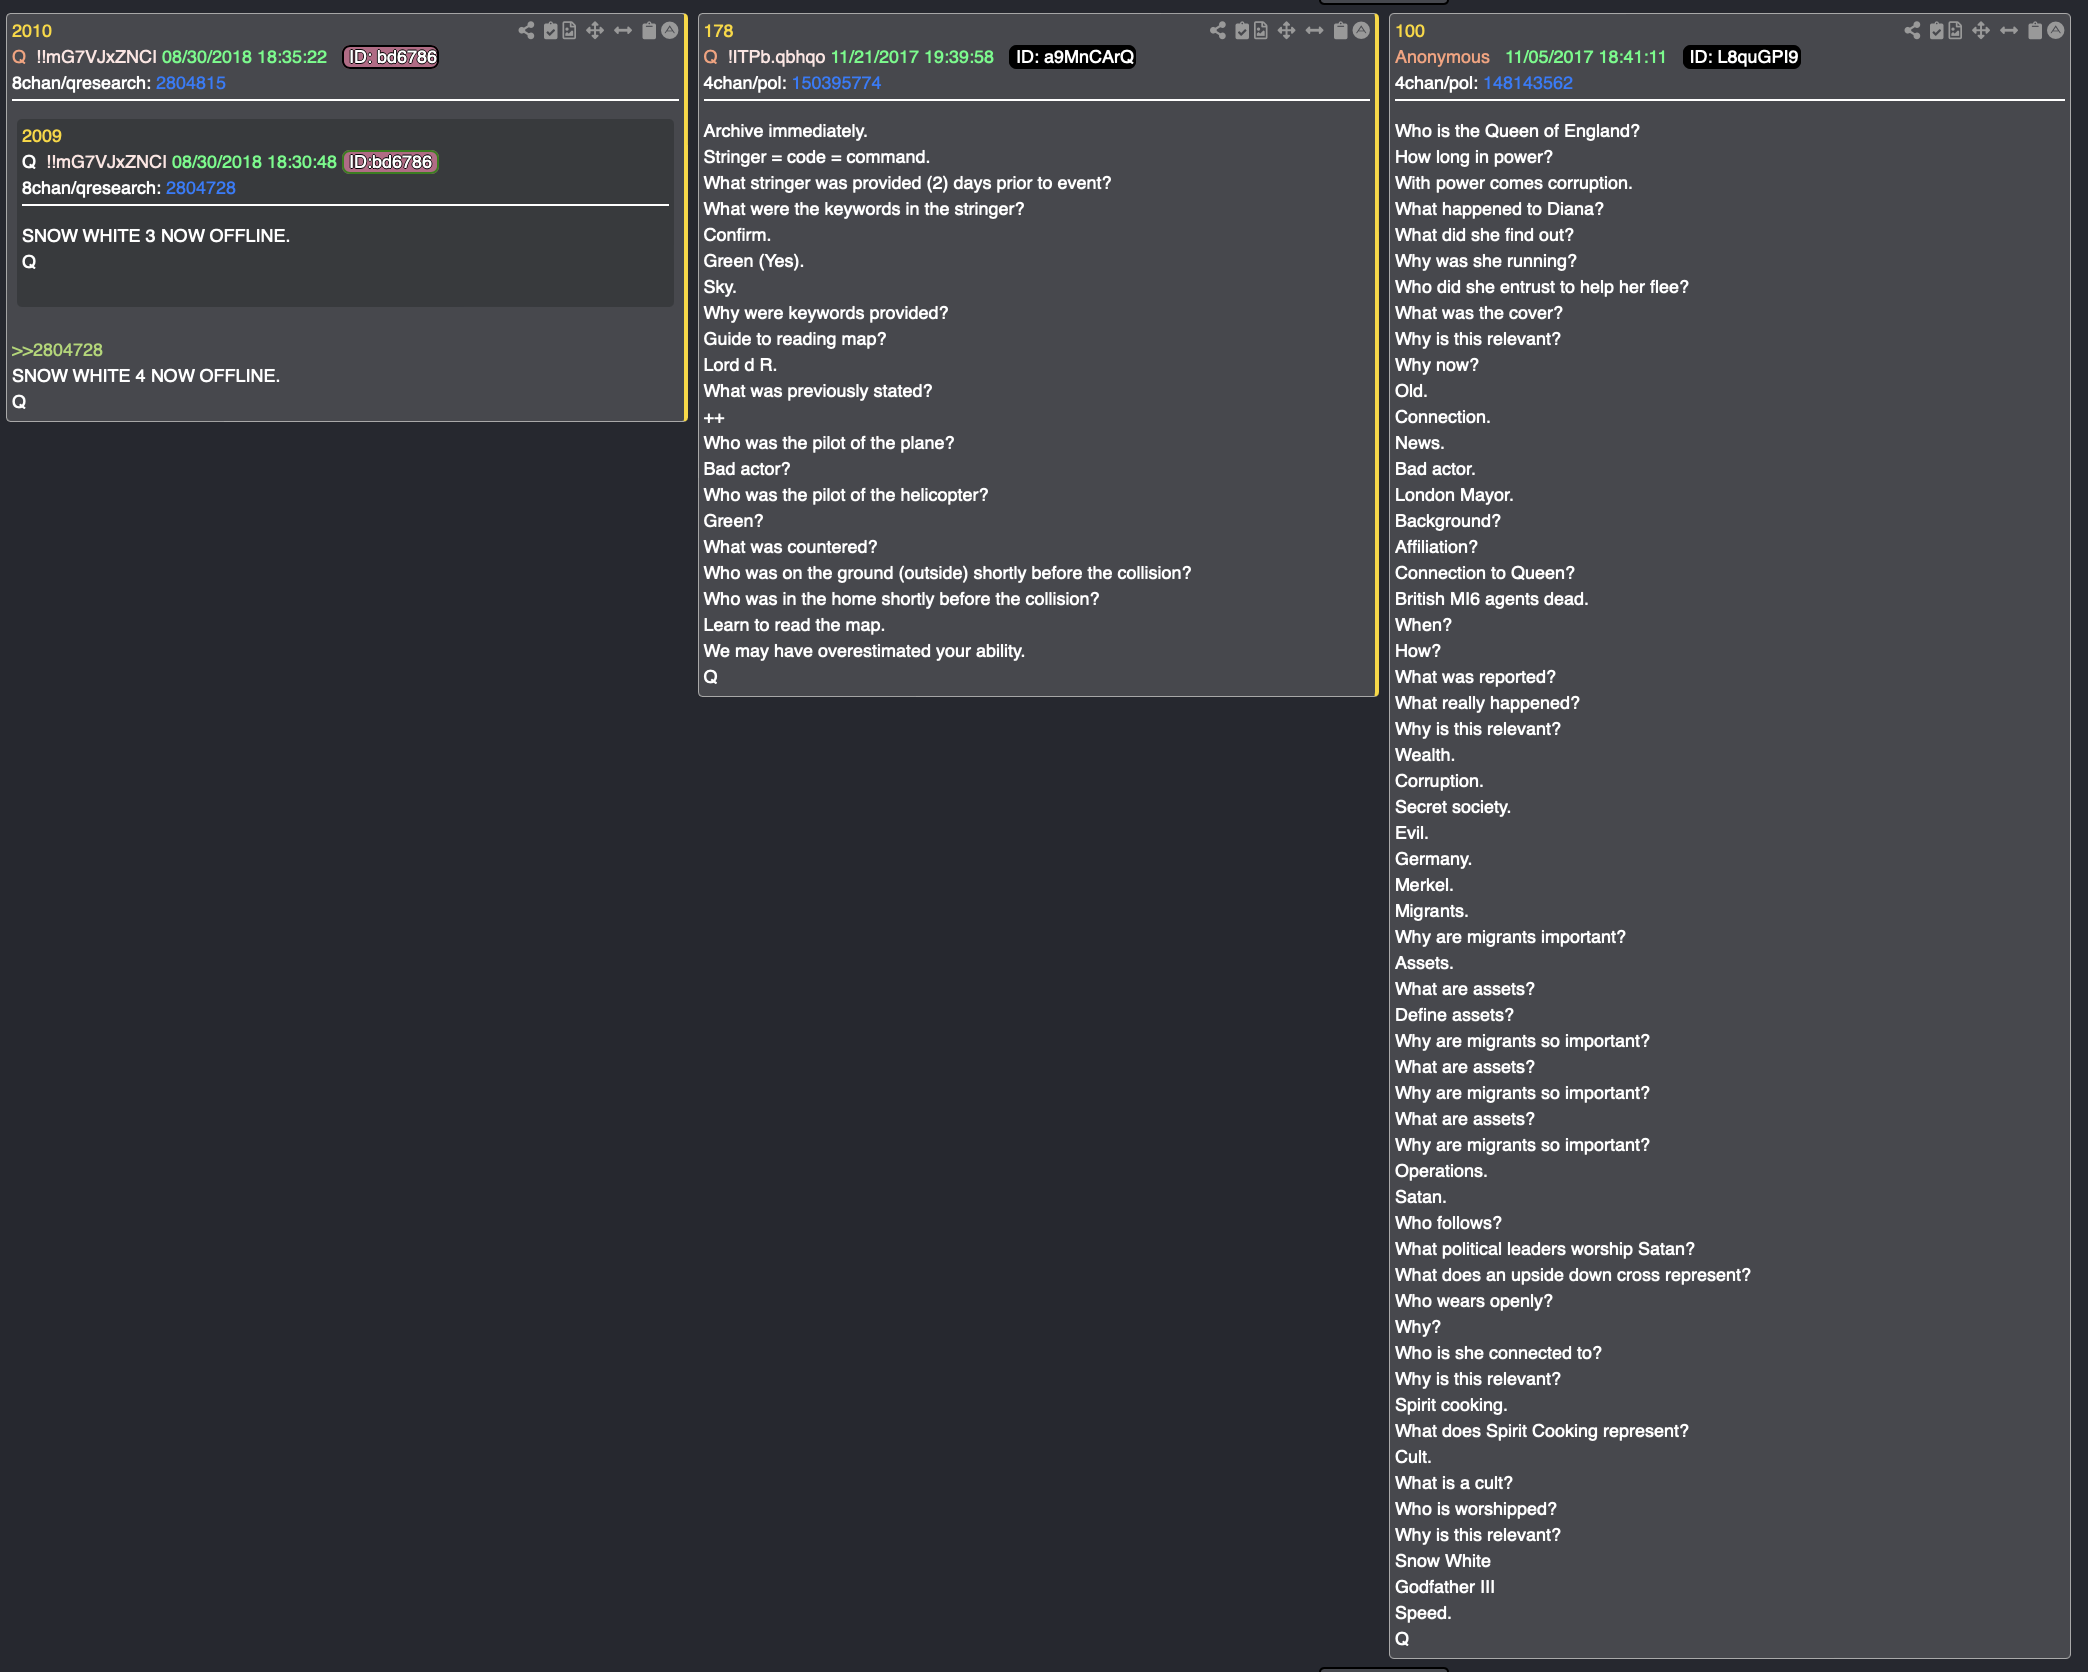Viewport: 2088px width, 1672px height.
Task: Click the horizontal resize arrows on post 2010
Action: pyautogui.click(x=623, y=31)
